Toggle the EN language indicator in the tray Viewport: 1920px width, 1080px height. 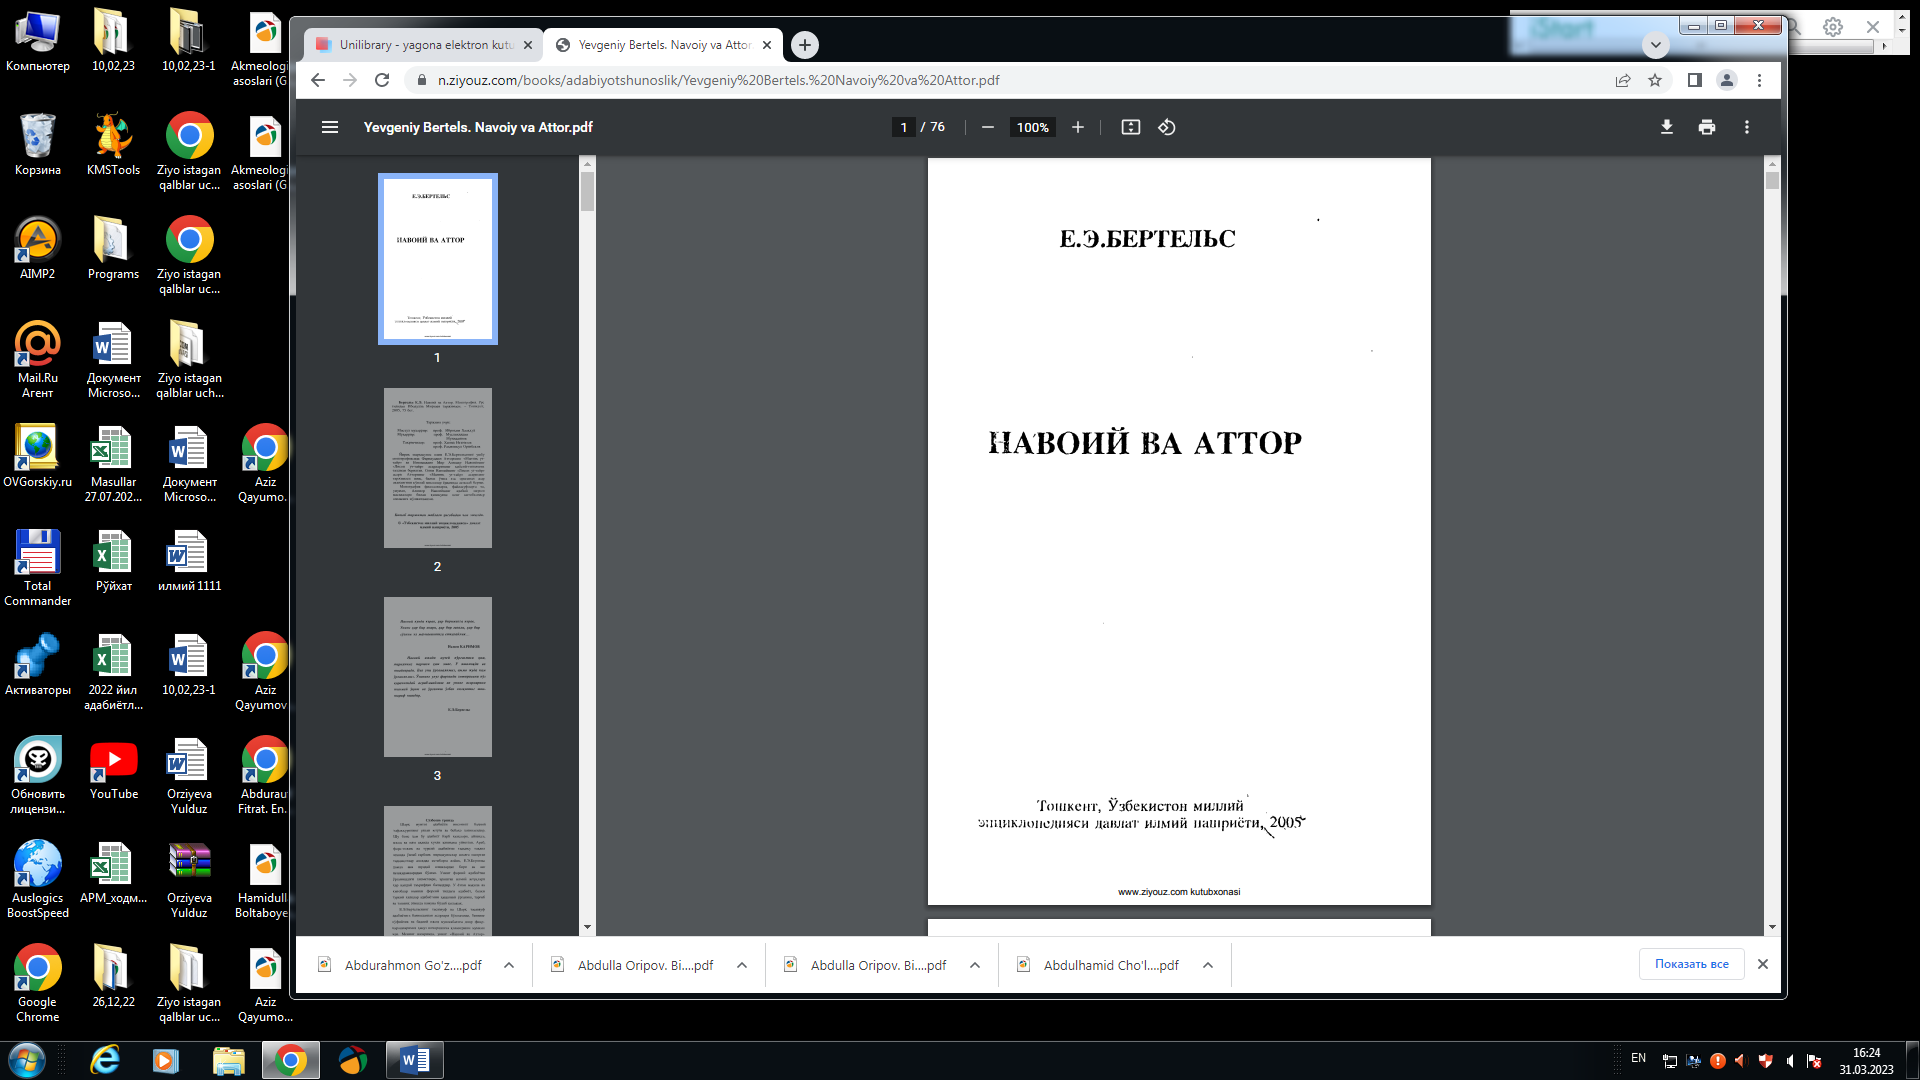click(x=1638, y=1059)
